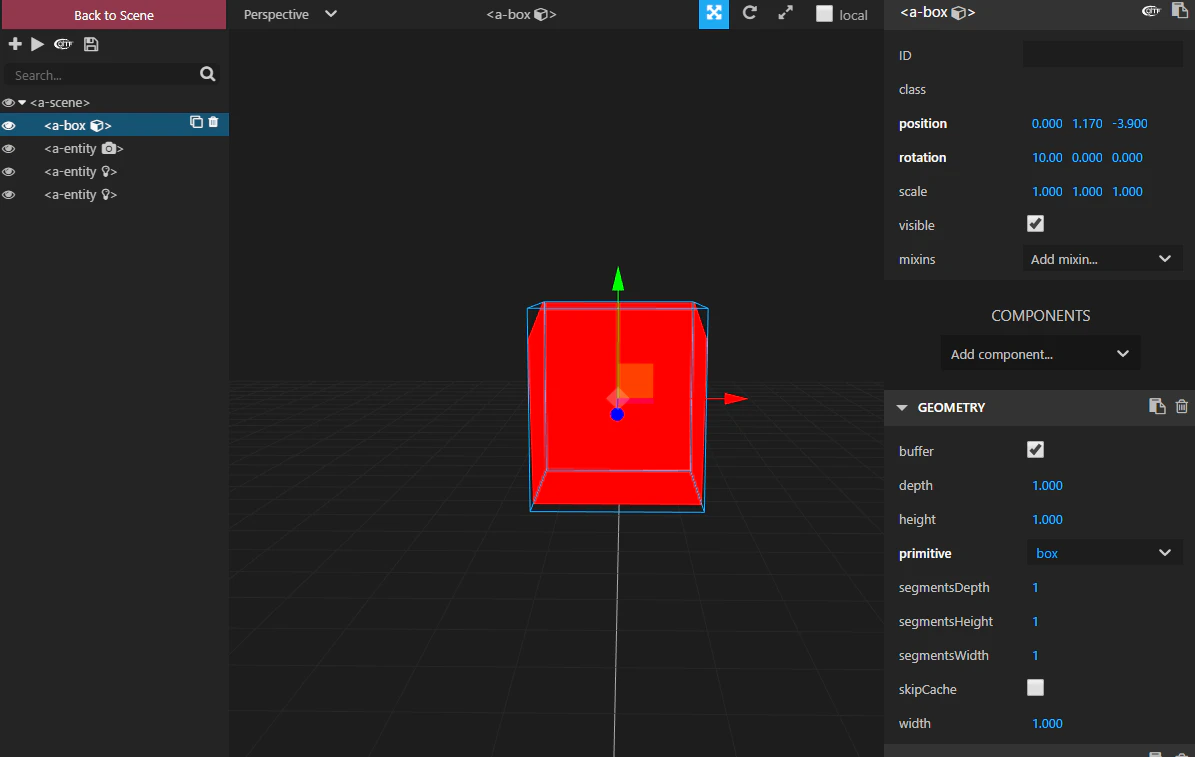The width and height of the screenshot is (1195, 757).
Task: Edit scale Y value
Action: pos(1087,191)
